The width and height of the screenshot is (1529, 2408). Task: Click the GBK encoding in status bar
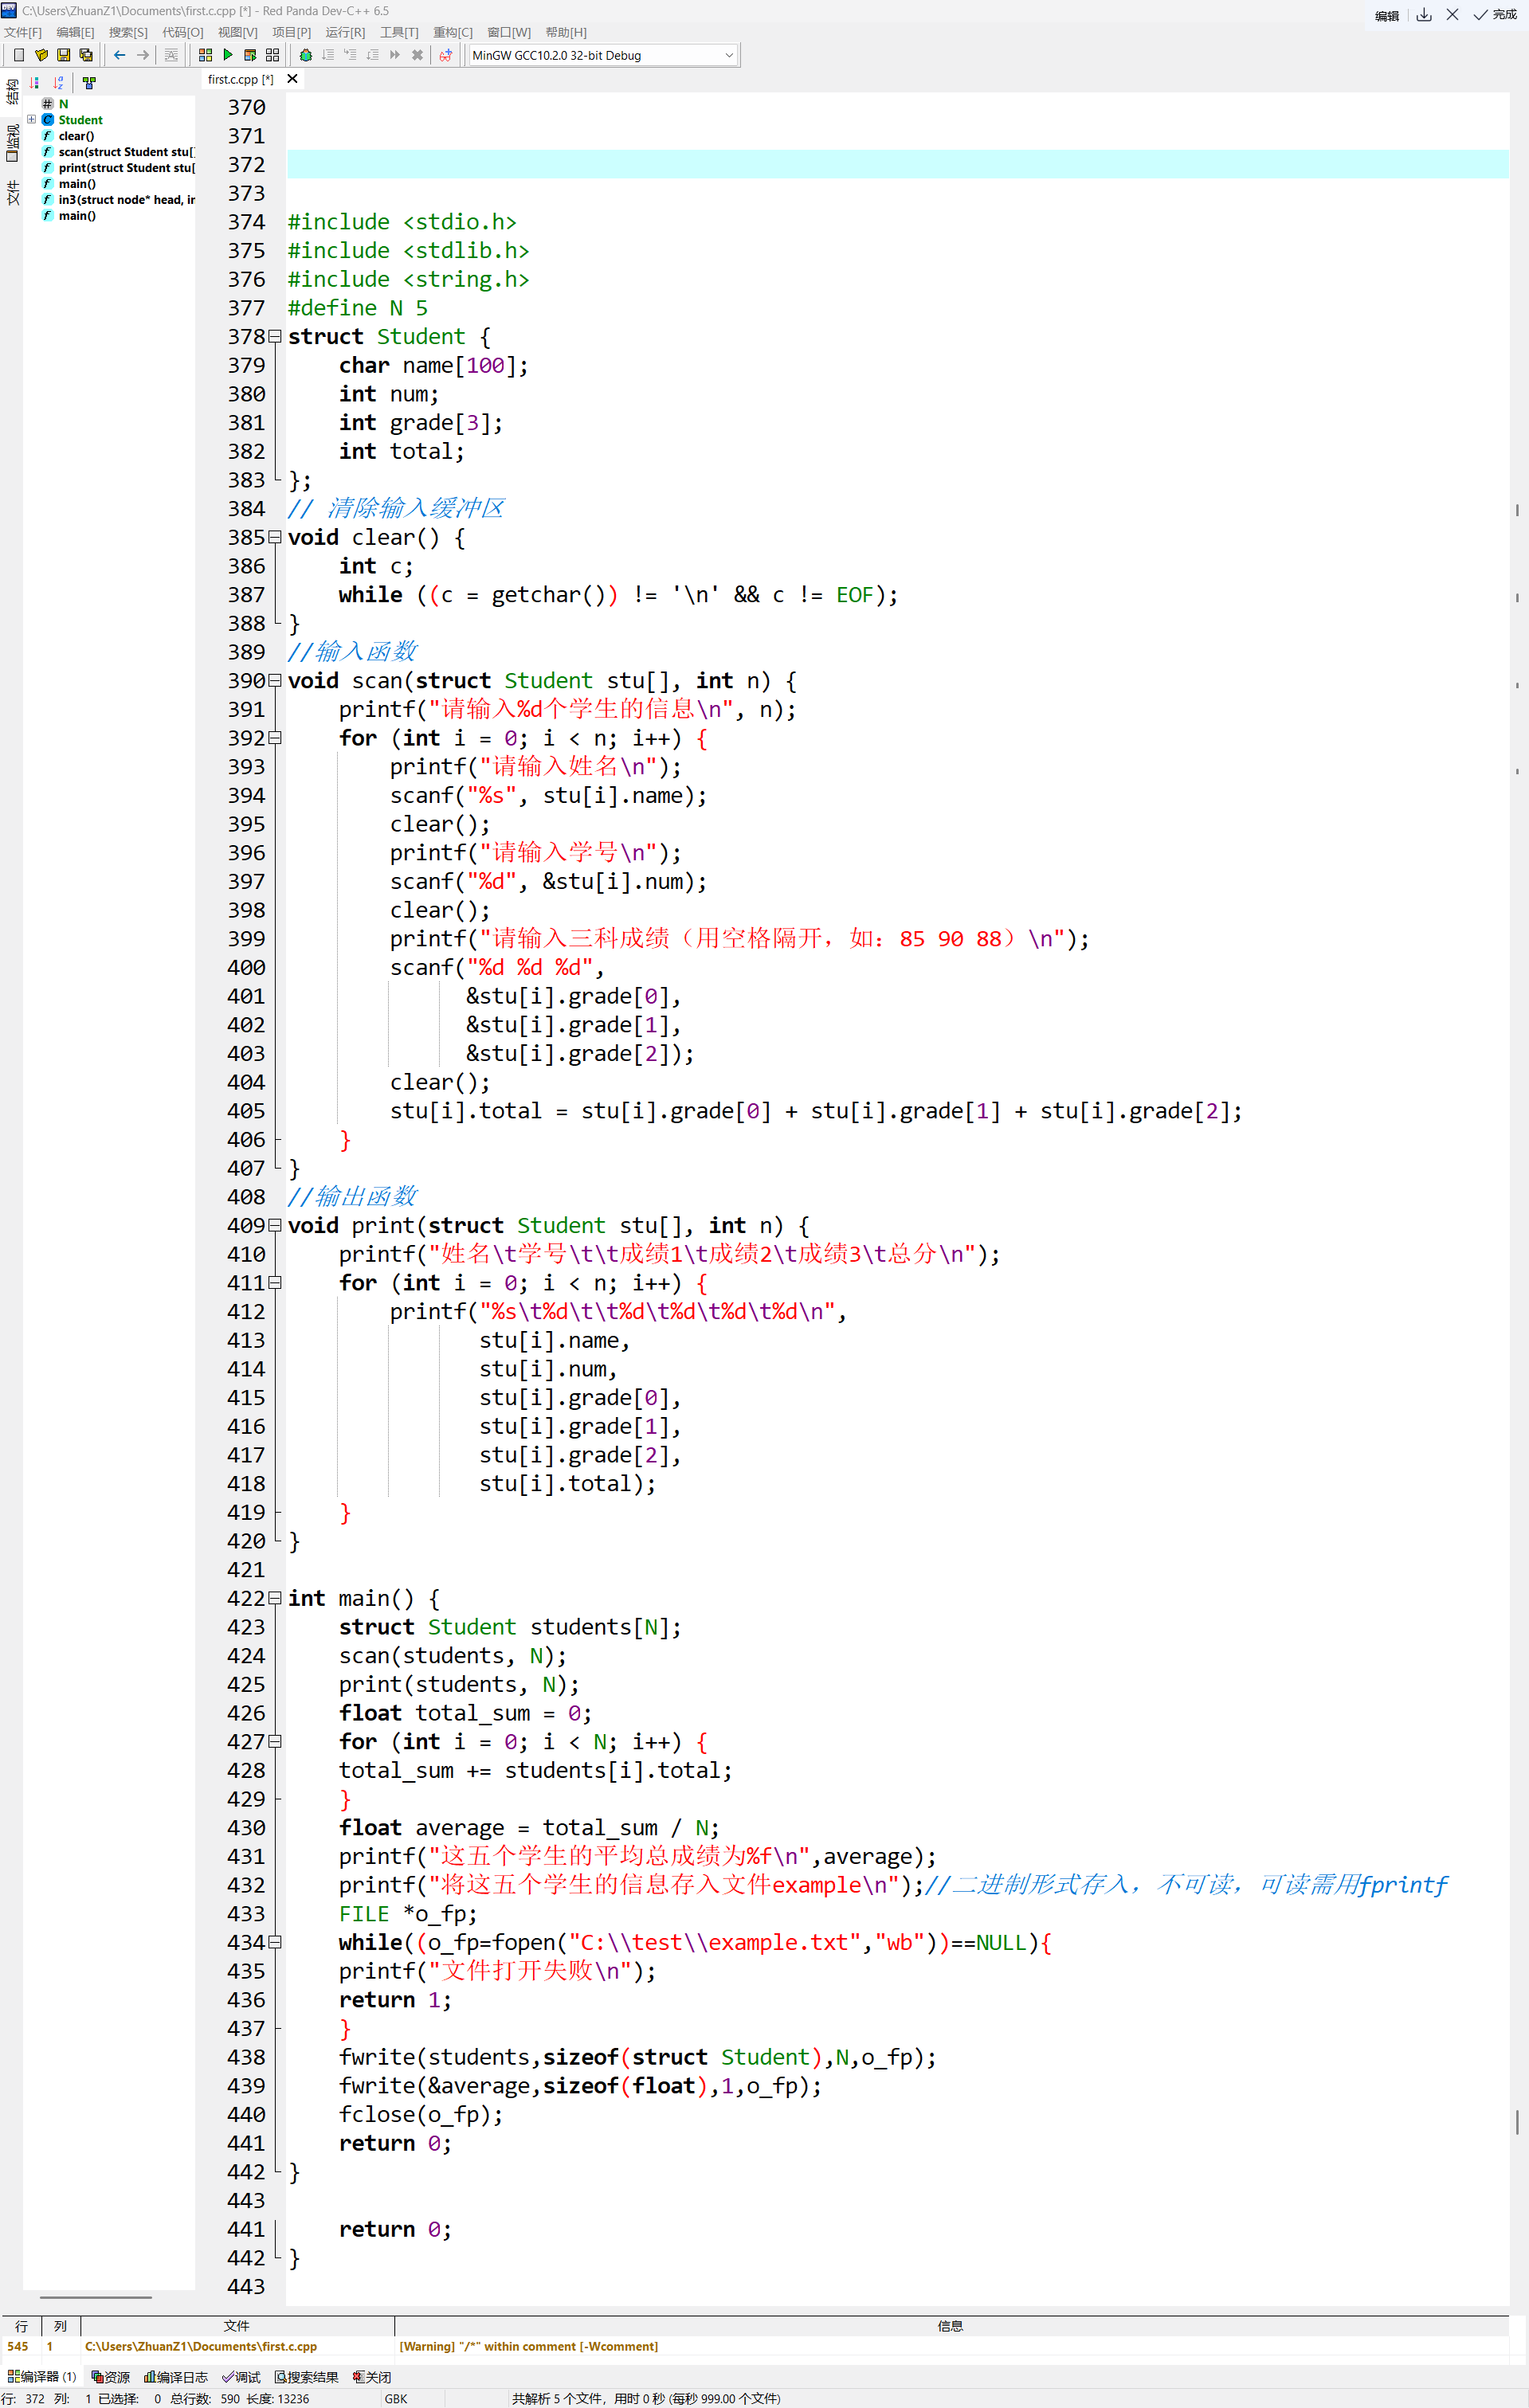tap(396, 2398)
